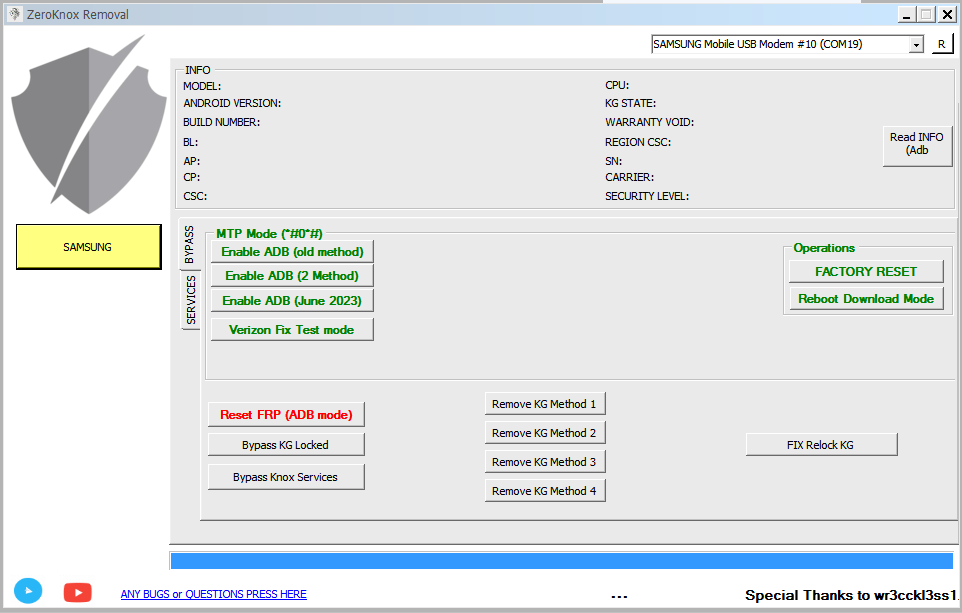This screenshot has width=962, height=613.
Task: Click the MTP Mode (*#0*#) group heading
Action: [x=269, y=234]
